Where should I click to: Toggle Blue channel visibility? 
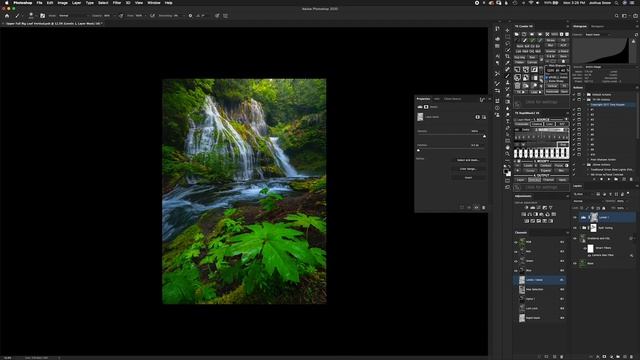(516, 270)
